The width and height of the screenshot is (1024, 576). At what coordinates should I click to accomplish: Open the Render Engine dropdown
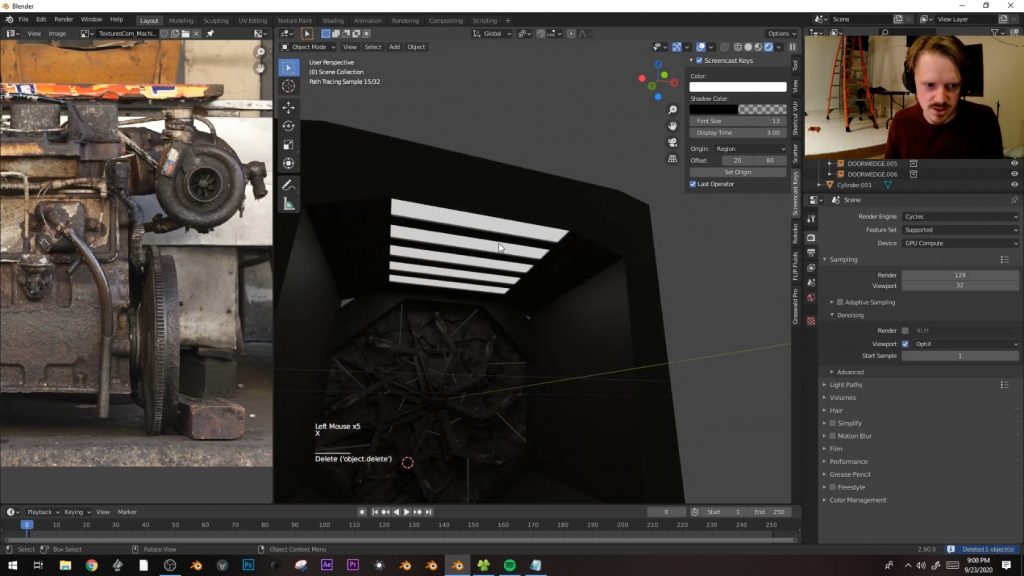click(960, 217)
